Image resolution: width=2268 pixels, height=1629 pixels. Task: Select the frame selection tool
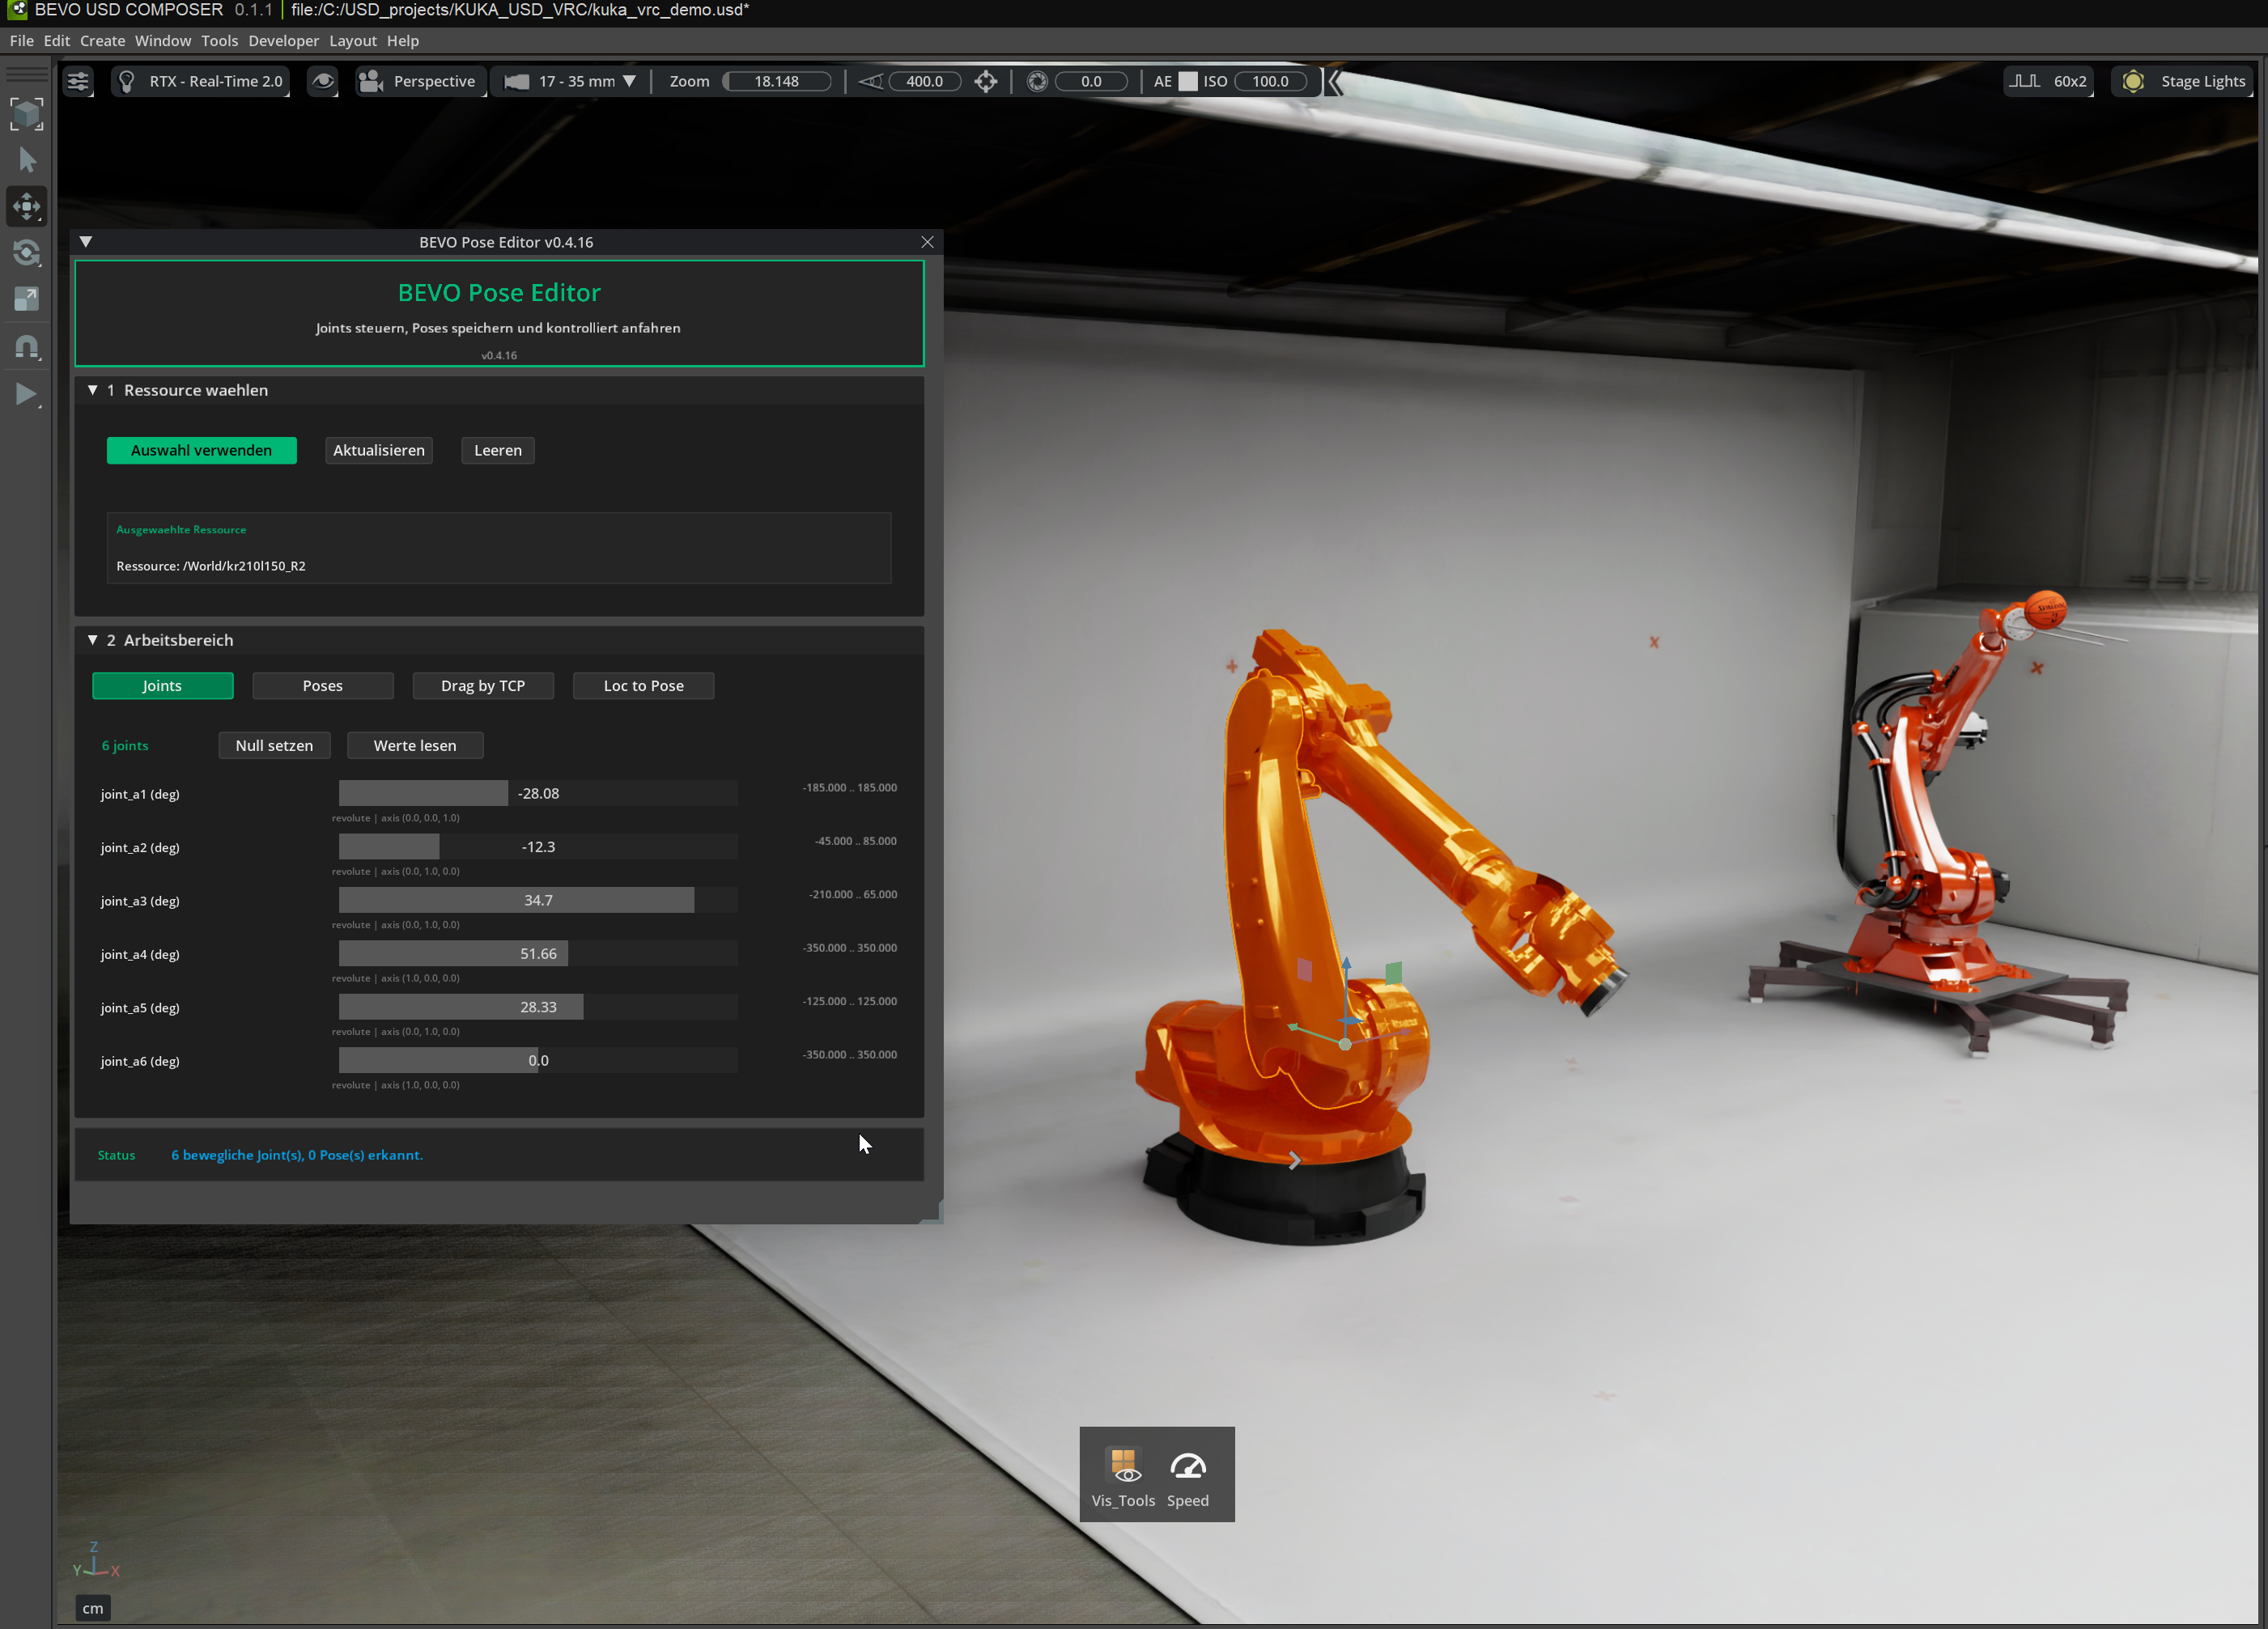tap(27, 113)
